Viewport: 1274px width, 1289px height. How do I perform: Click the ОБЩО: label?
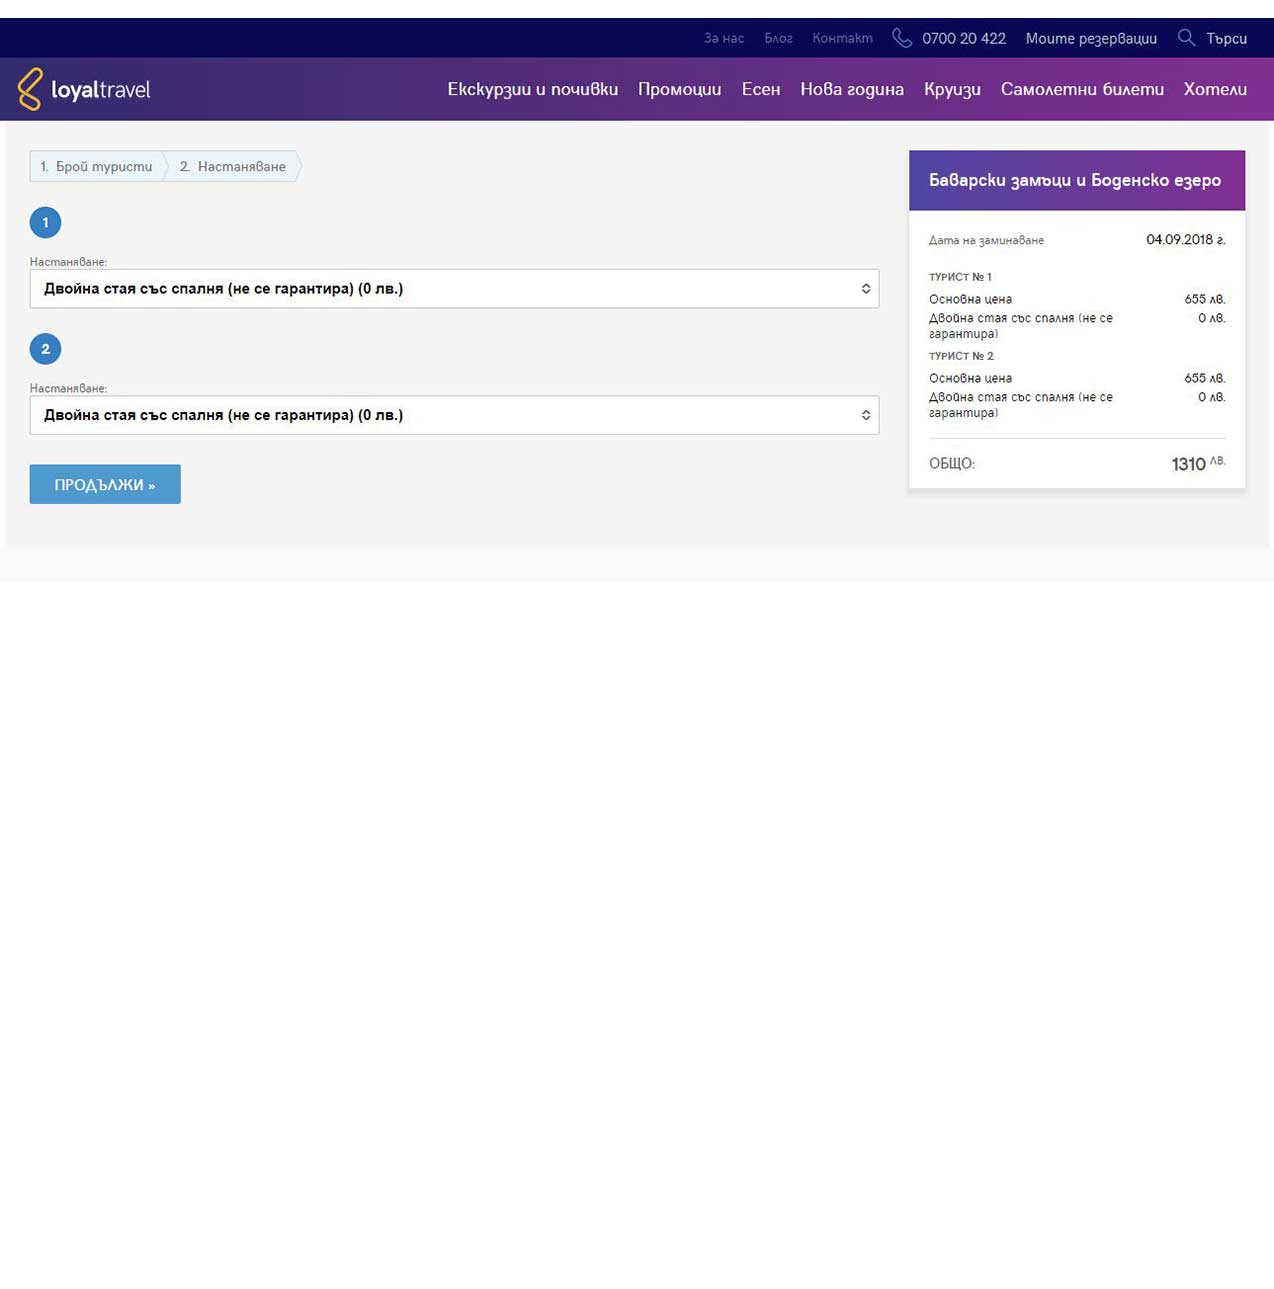point(952,463)
